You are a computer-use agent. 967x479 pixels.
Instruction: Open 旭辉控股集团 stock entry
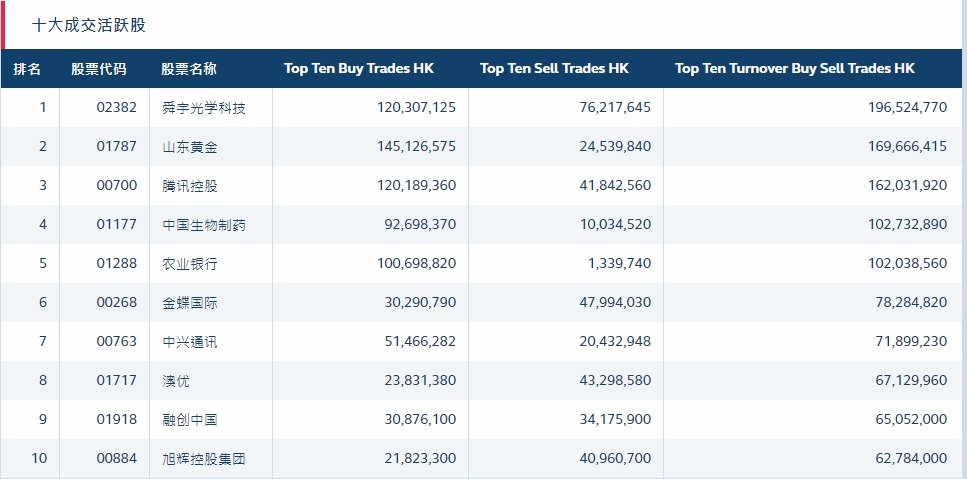point(203,459)
